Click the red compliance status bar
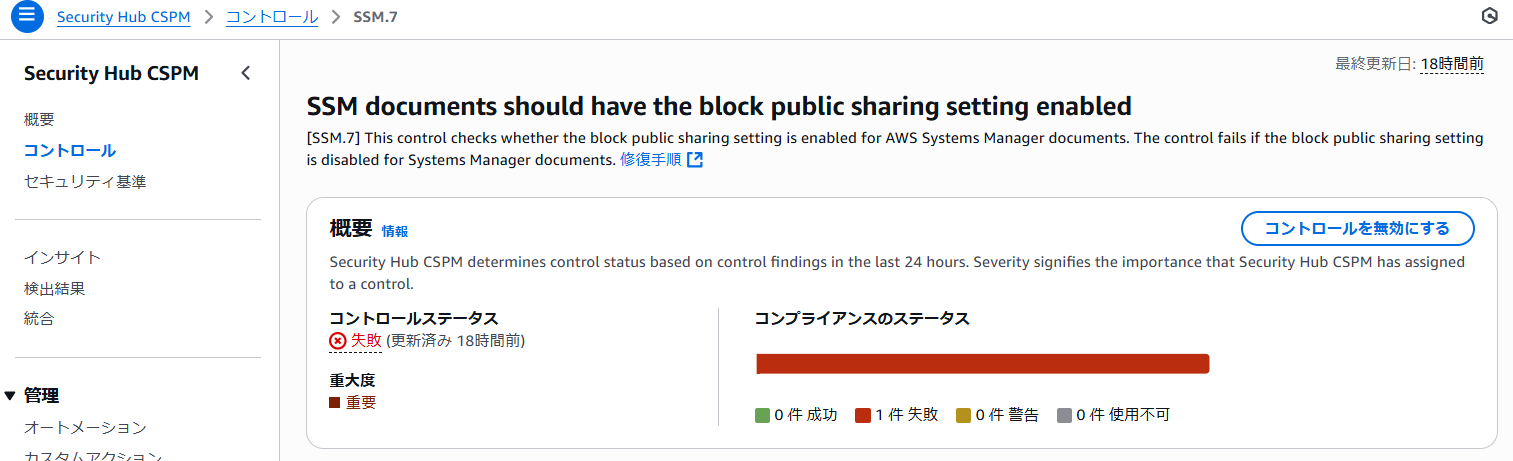The width and height of the screenshot is (1513, 461). point(983,363)
